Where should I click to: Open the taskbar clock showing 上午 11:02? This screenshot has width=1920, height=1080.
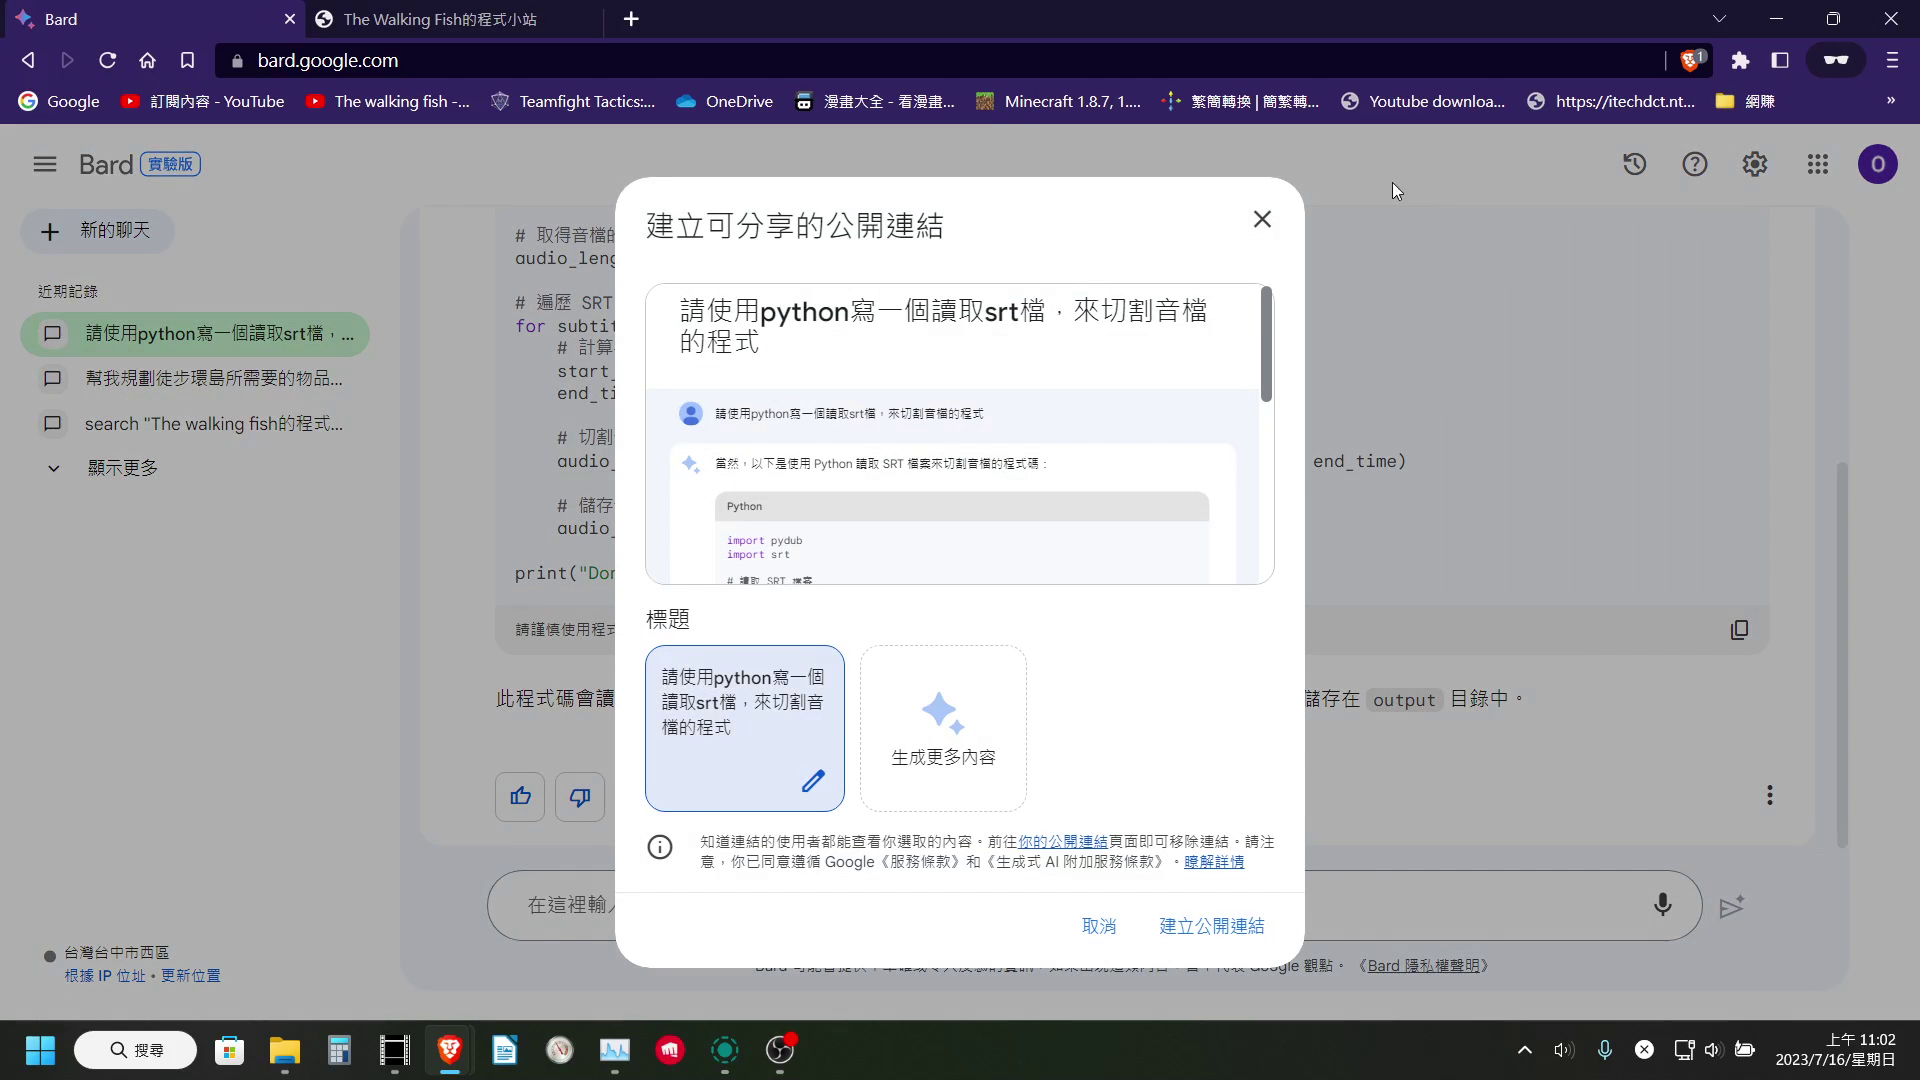(1835, 1050)
